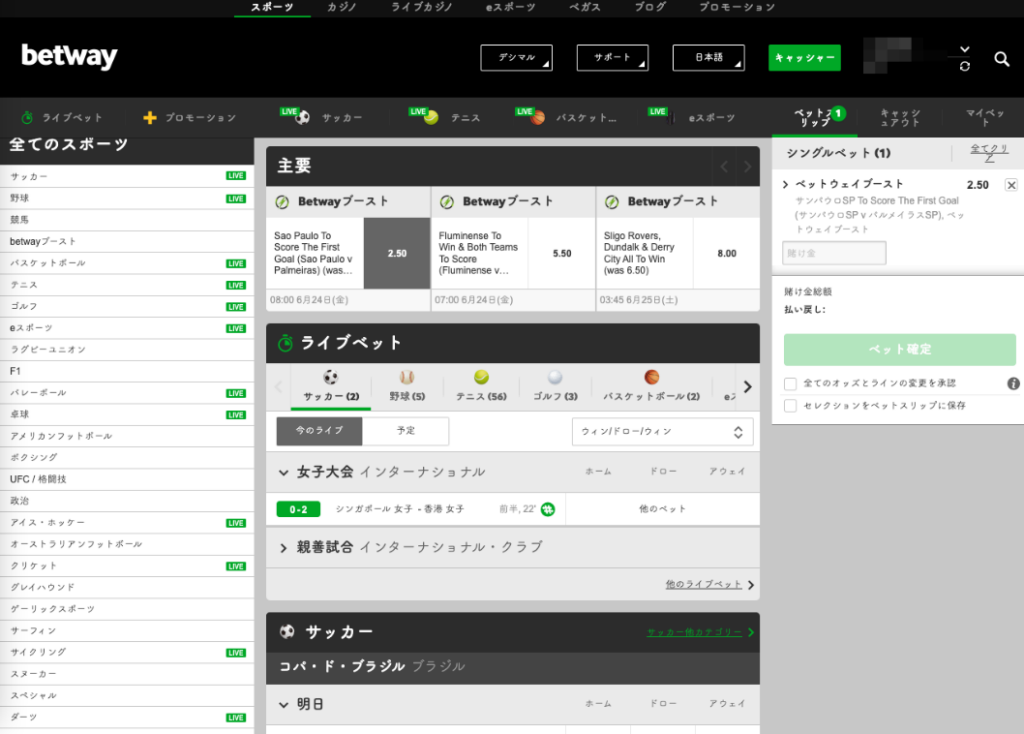
Task: Open the ウィン/ドロー/ウィン market dropdown
Action: [663, 431]
